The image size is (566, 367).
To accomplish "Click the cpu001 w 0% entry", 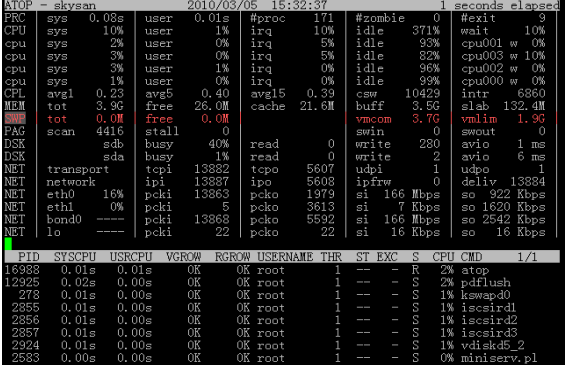I will pyautogui.click(x=503, y=43).
